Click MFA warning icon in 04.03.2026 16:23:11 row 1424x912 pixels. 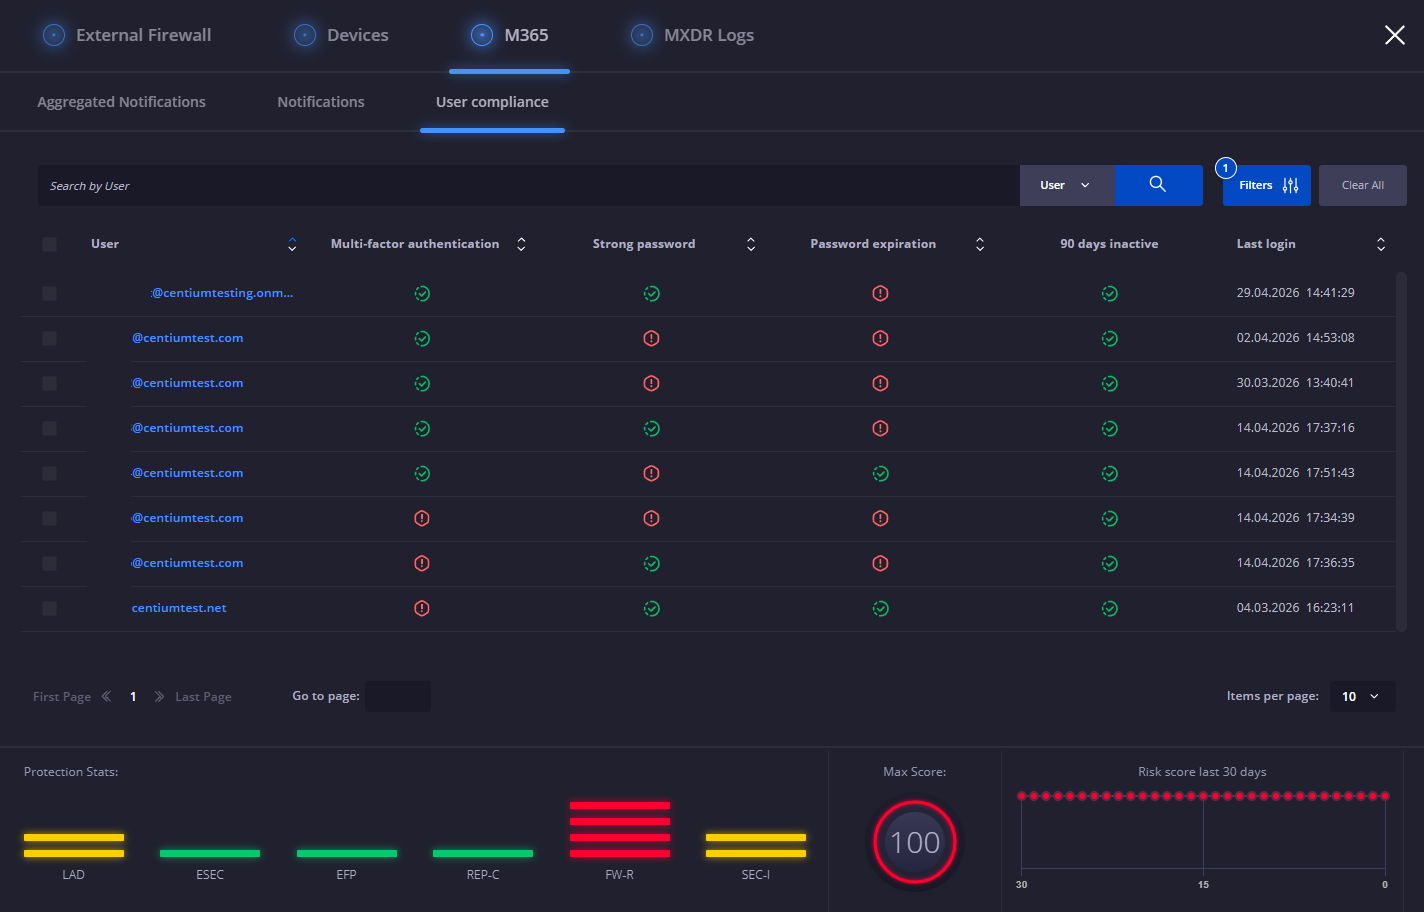[x=422, y=608]
